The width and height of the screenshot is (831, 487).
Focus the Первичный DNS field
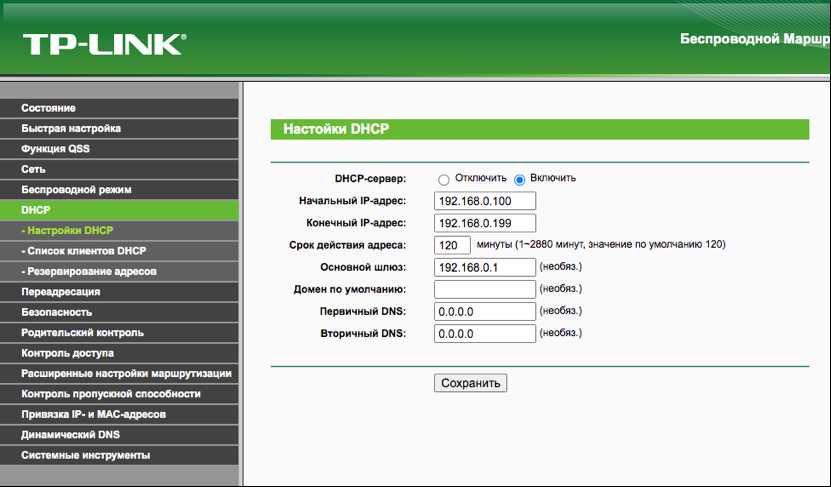485,312
